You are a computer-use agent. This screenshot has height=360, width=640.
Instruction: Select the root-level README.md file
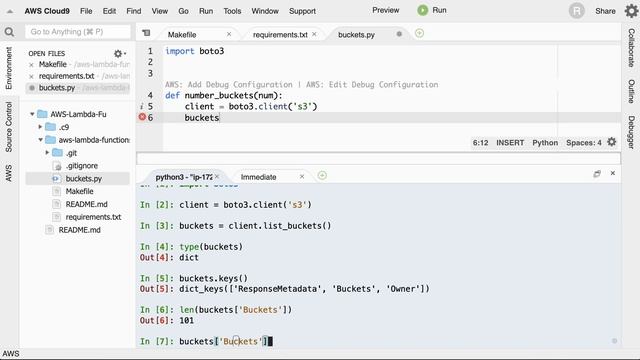[79, 230]
